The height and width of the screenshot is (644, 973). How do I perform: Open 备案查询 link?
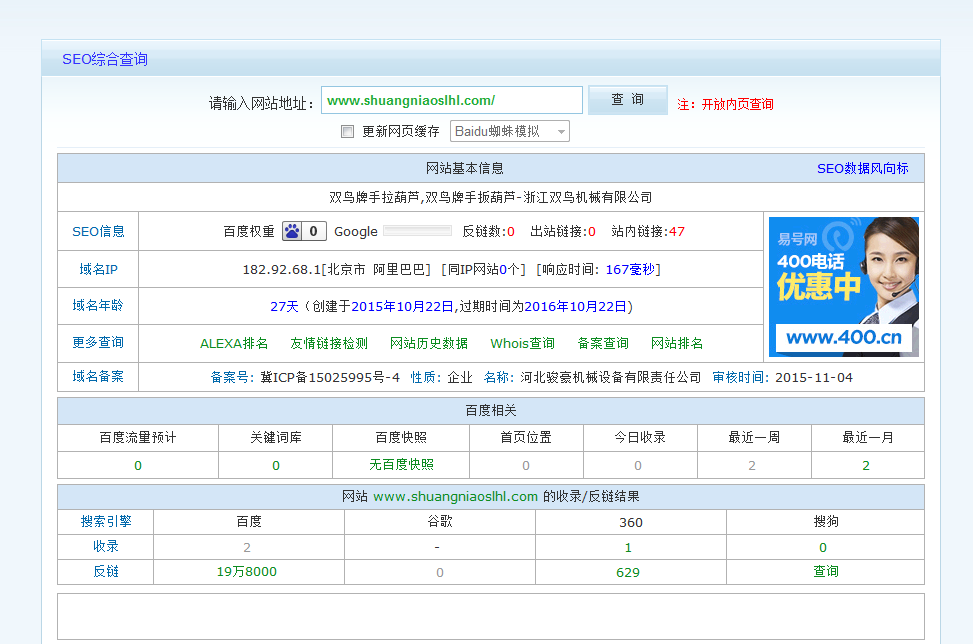pos(603,344)
